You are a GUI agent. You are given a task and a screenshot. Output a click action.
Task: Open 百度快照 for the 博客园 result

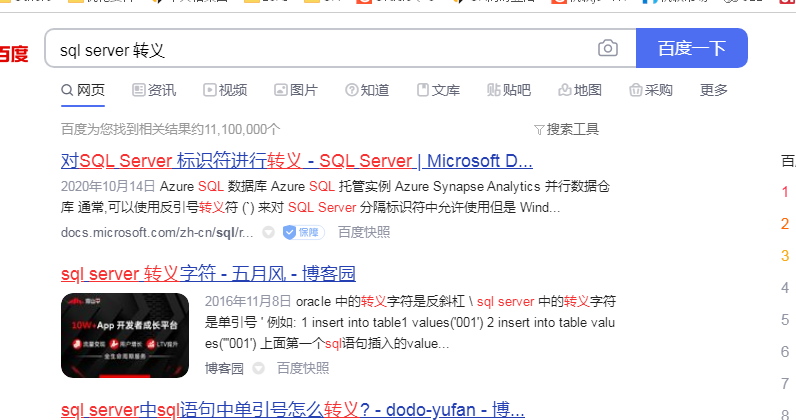coord(303,368)
